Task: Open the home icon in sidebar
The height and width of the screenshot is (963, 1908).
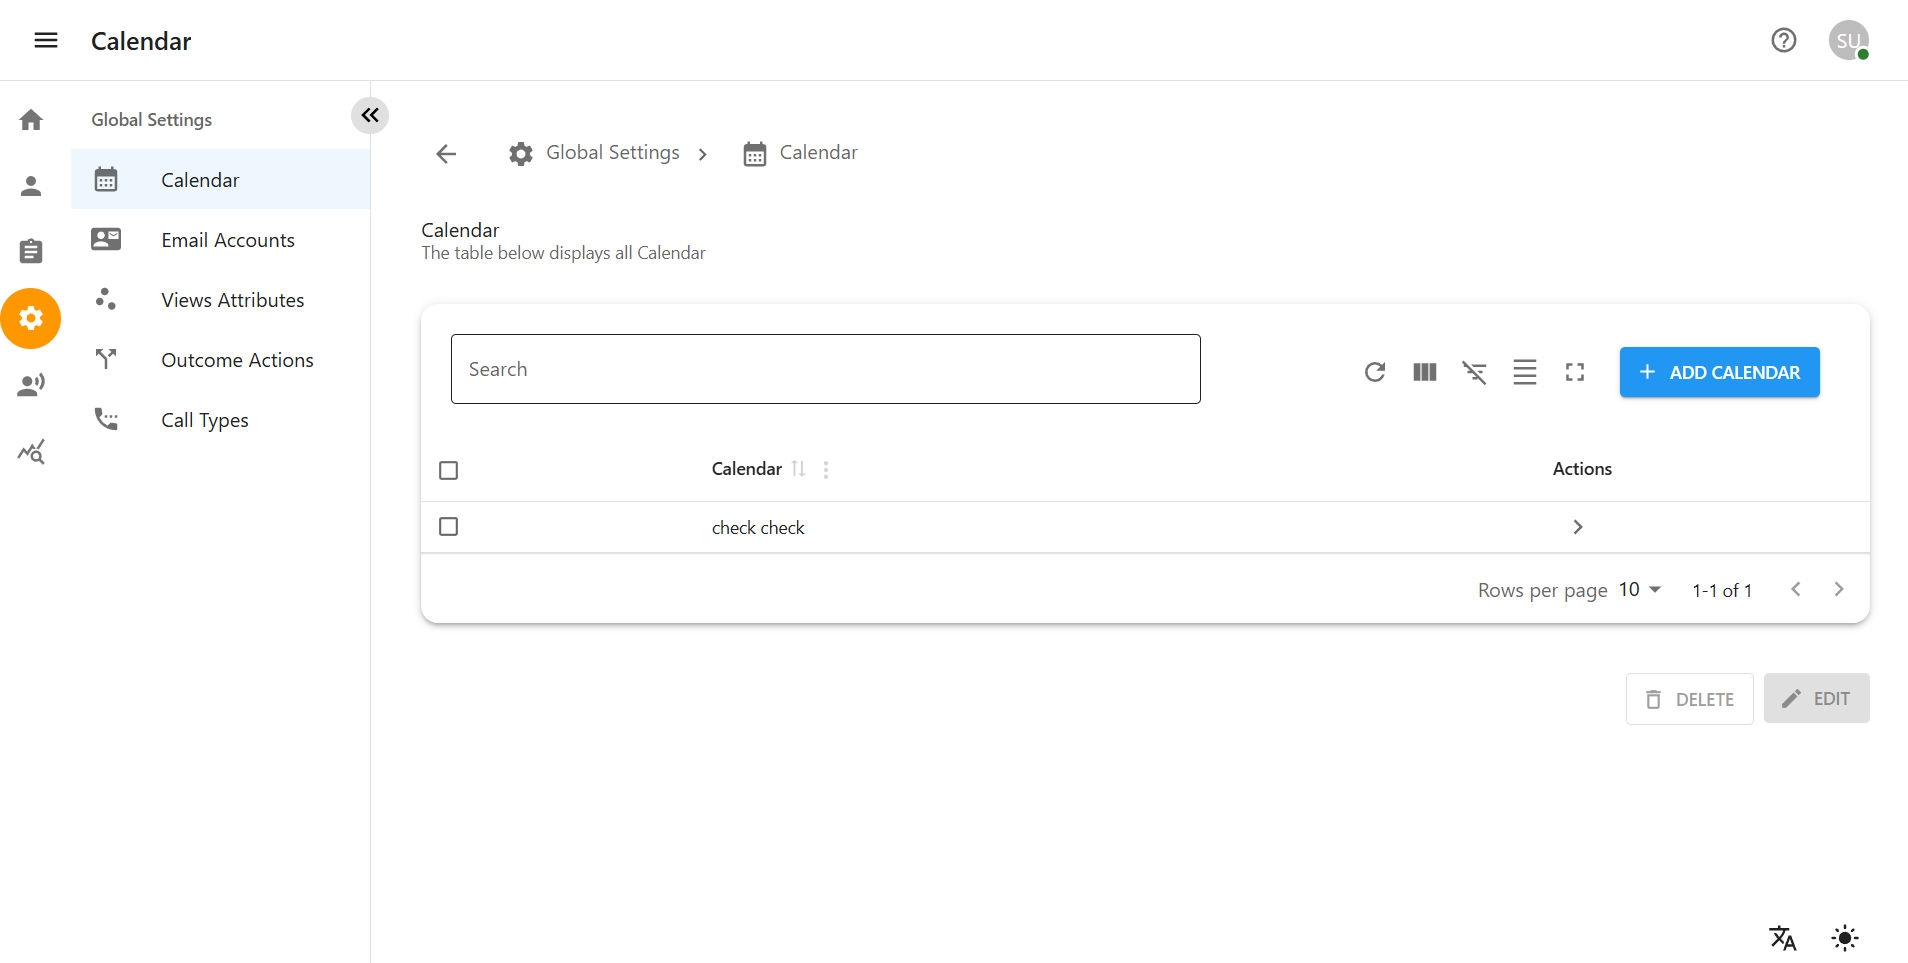Action: 31,120
